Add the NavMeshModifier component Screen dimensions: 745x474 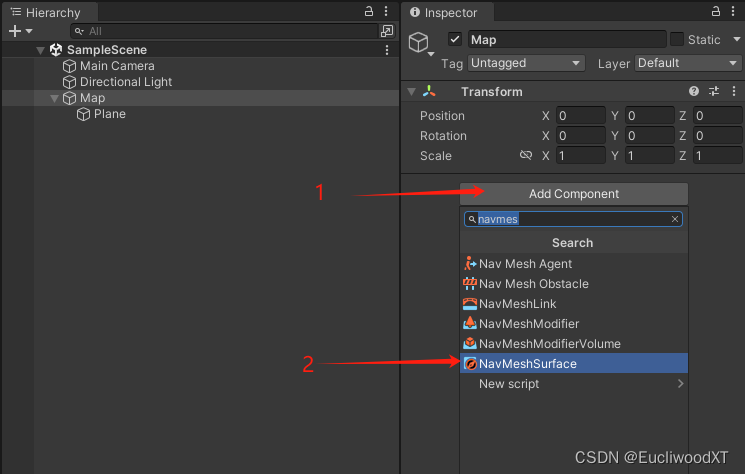(x=574, y=323)
